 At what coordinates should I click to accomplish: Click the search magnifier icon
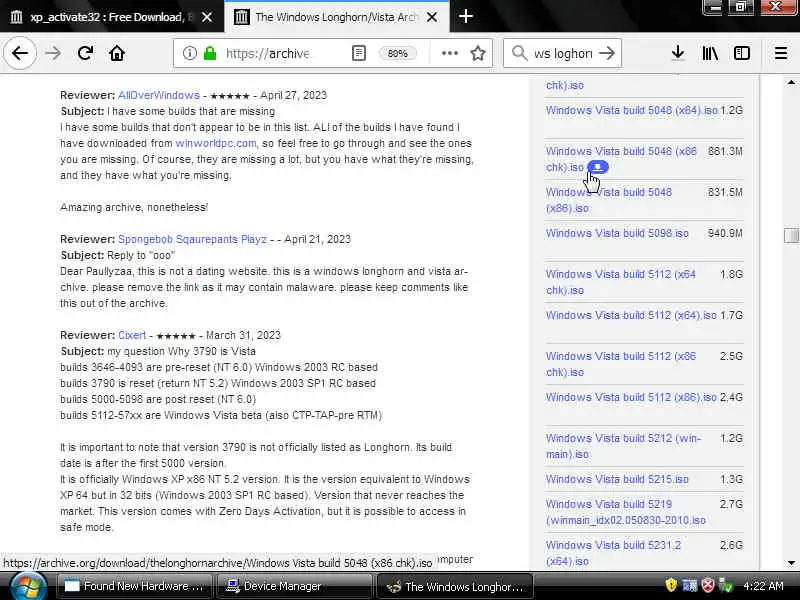[519, 53]
